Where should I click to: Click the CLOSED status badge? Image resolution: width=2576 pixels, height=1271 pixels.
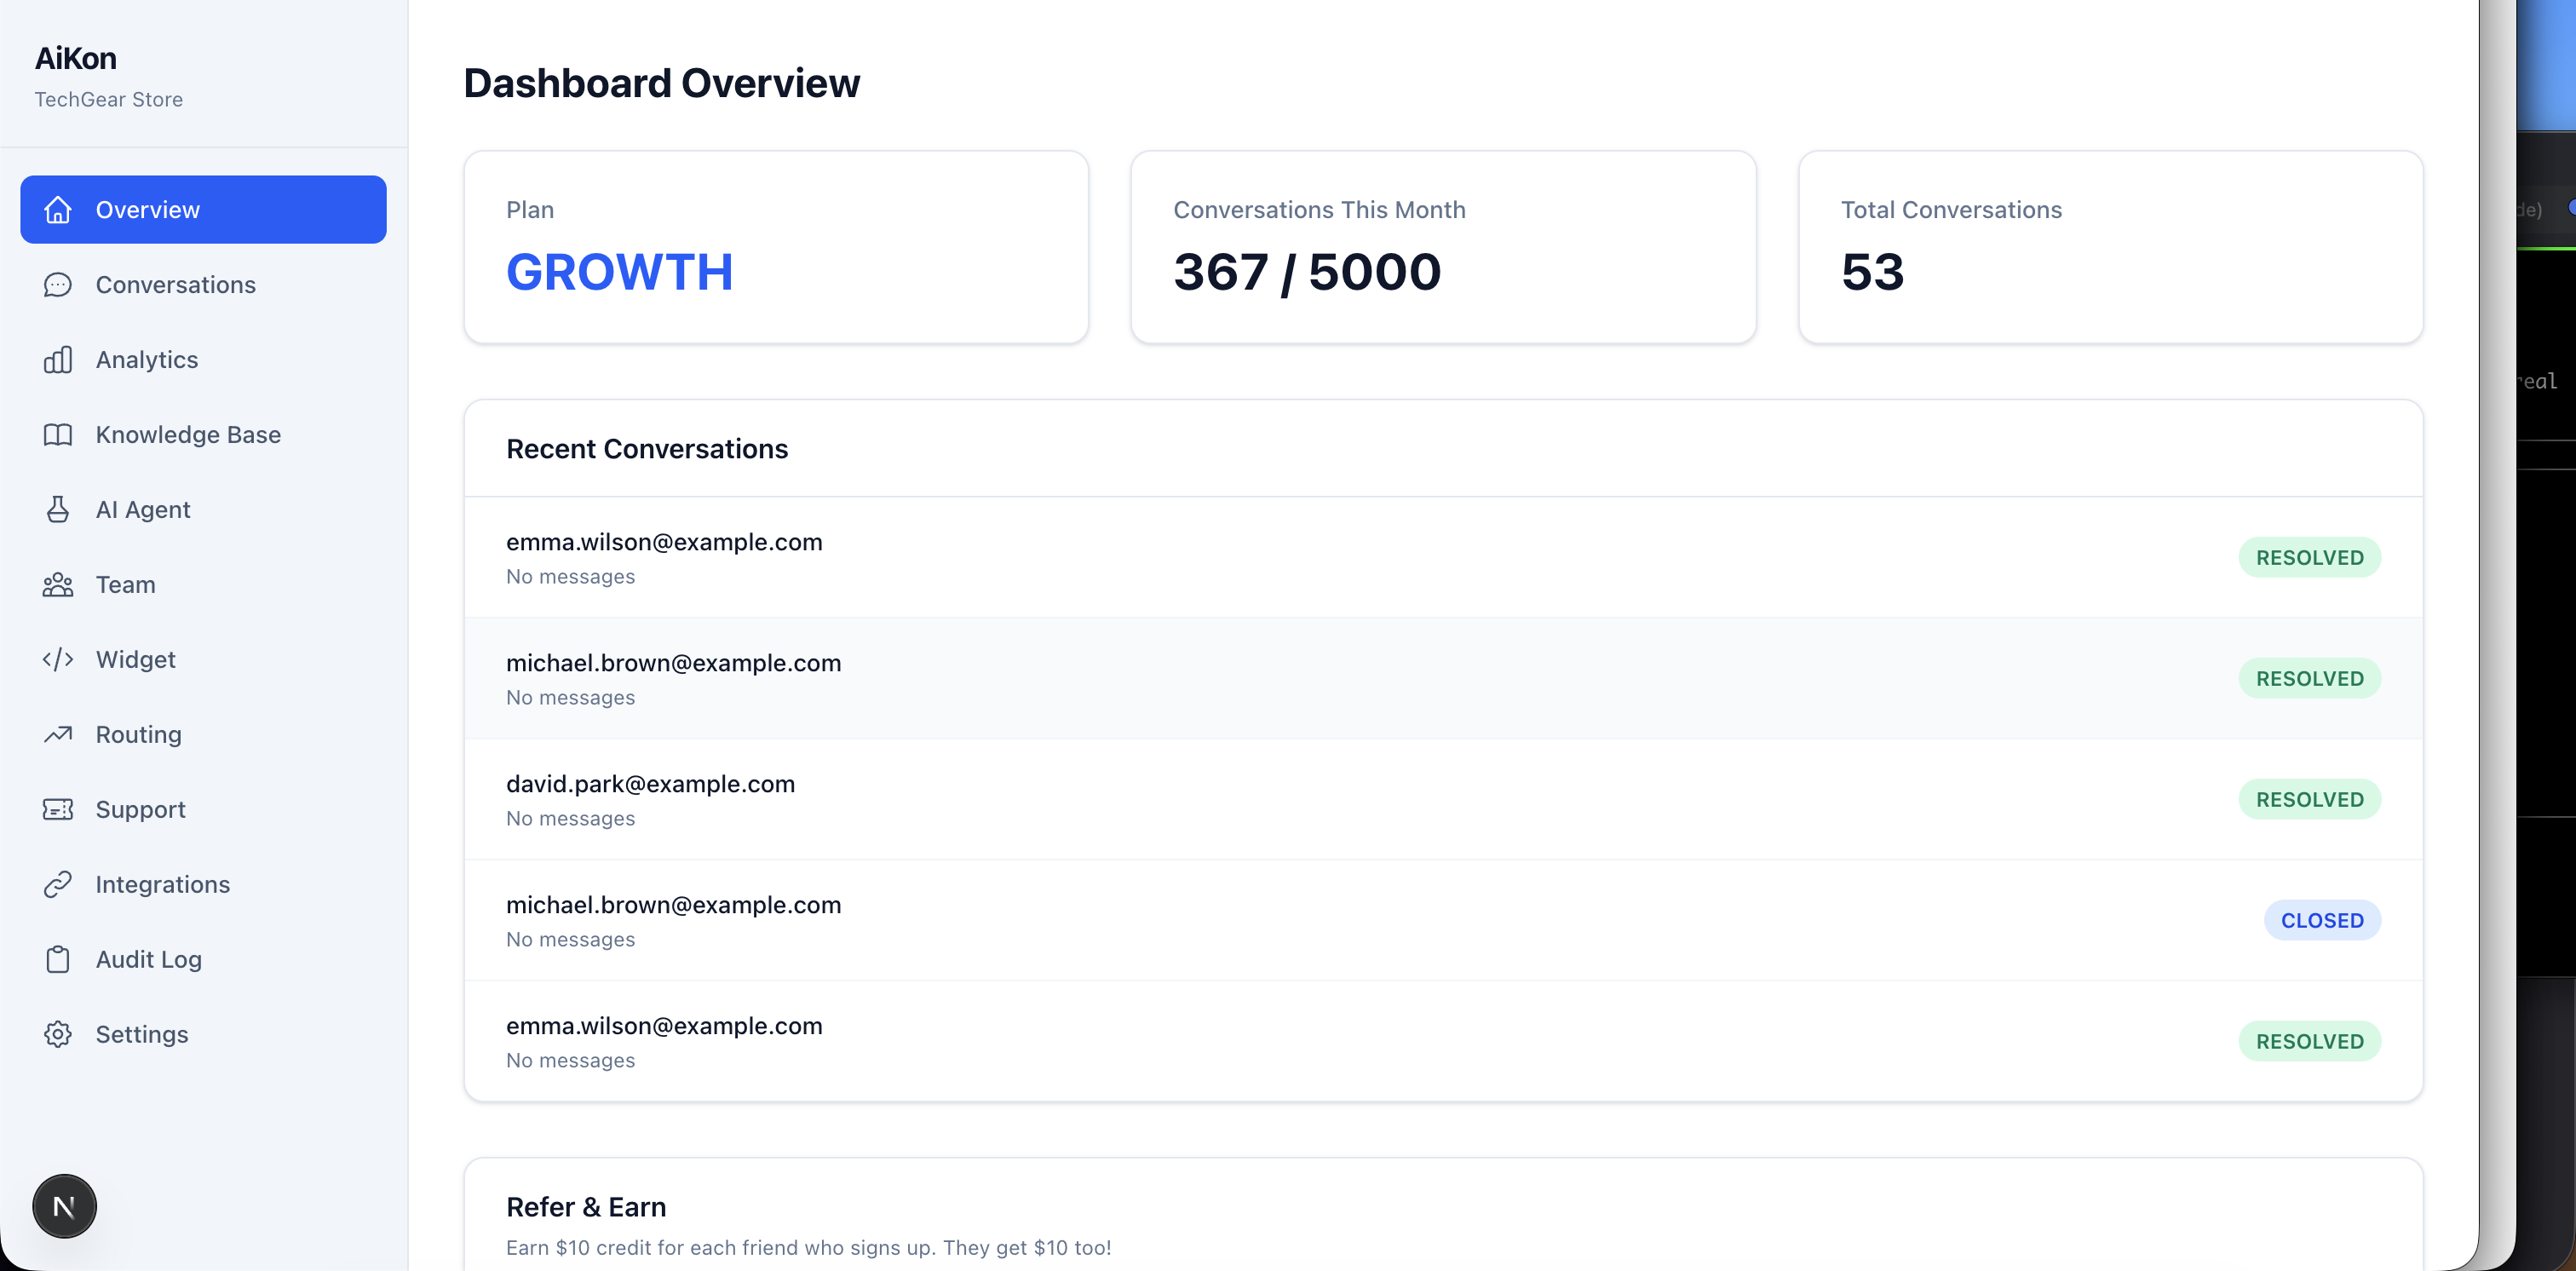pyautogui.click(x=2322, y=920)
